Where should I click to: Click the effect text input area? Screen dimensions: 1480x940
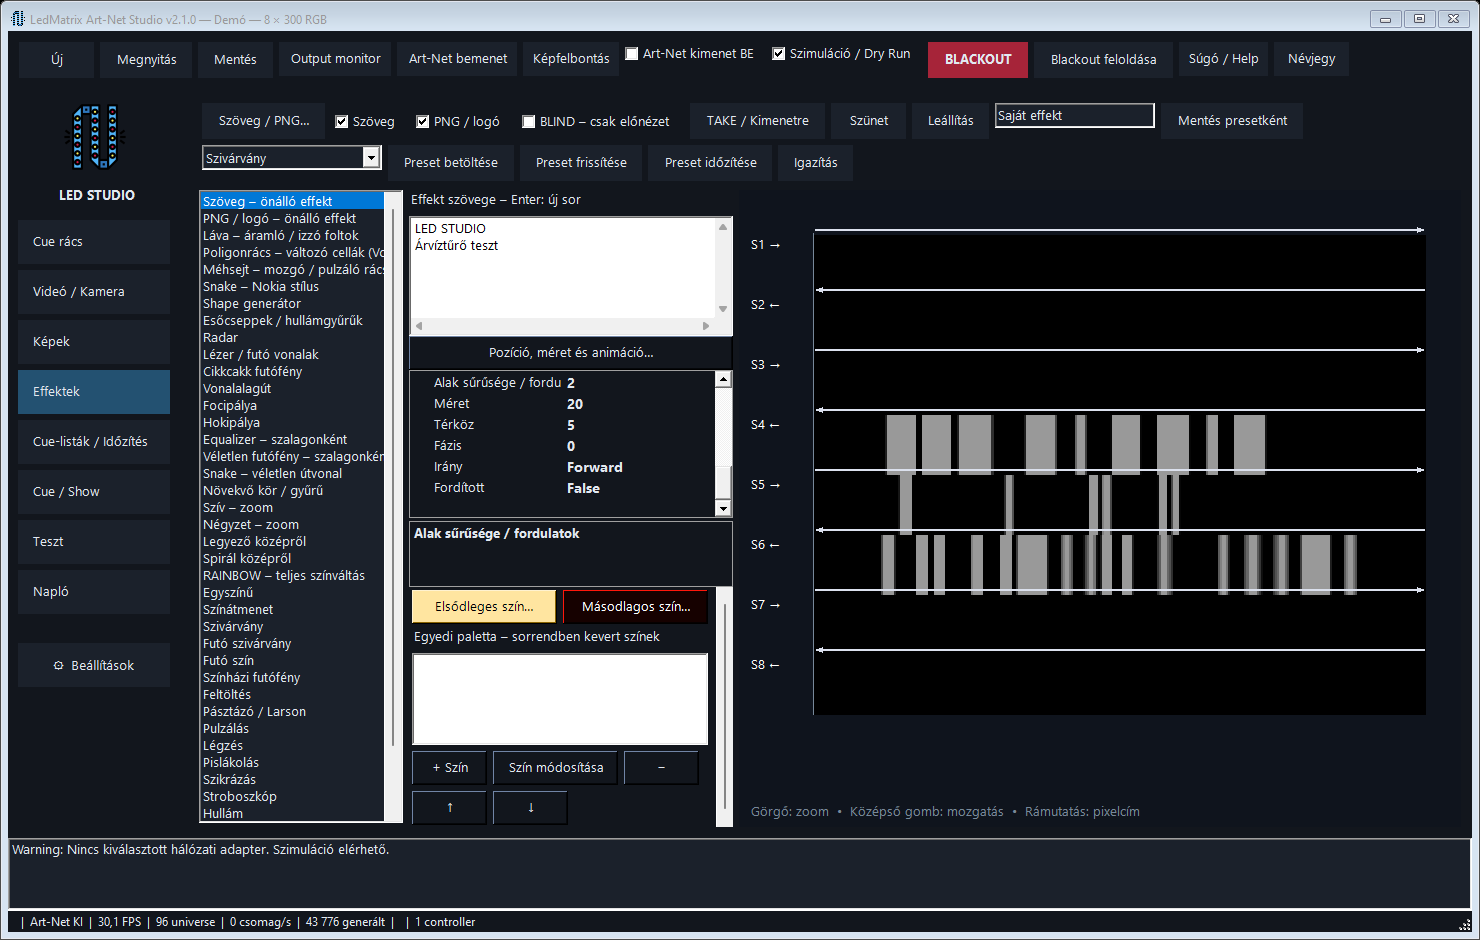[x=563, y=268]
